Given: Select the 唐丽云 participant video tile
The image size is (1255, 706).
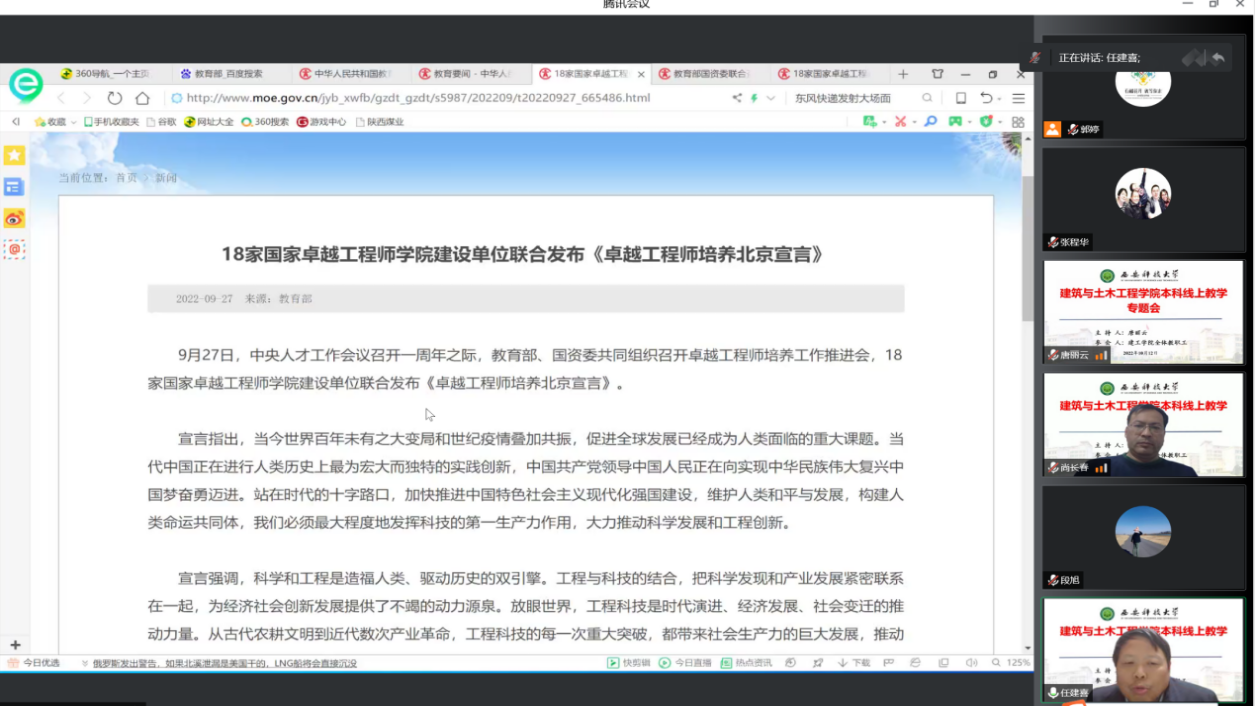Looking at the screenshot, I should (1144, 312).
